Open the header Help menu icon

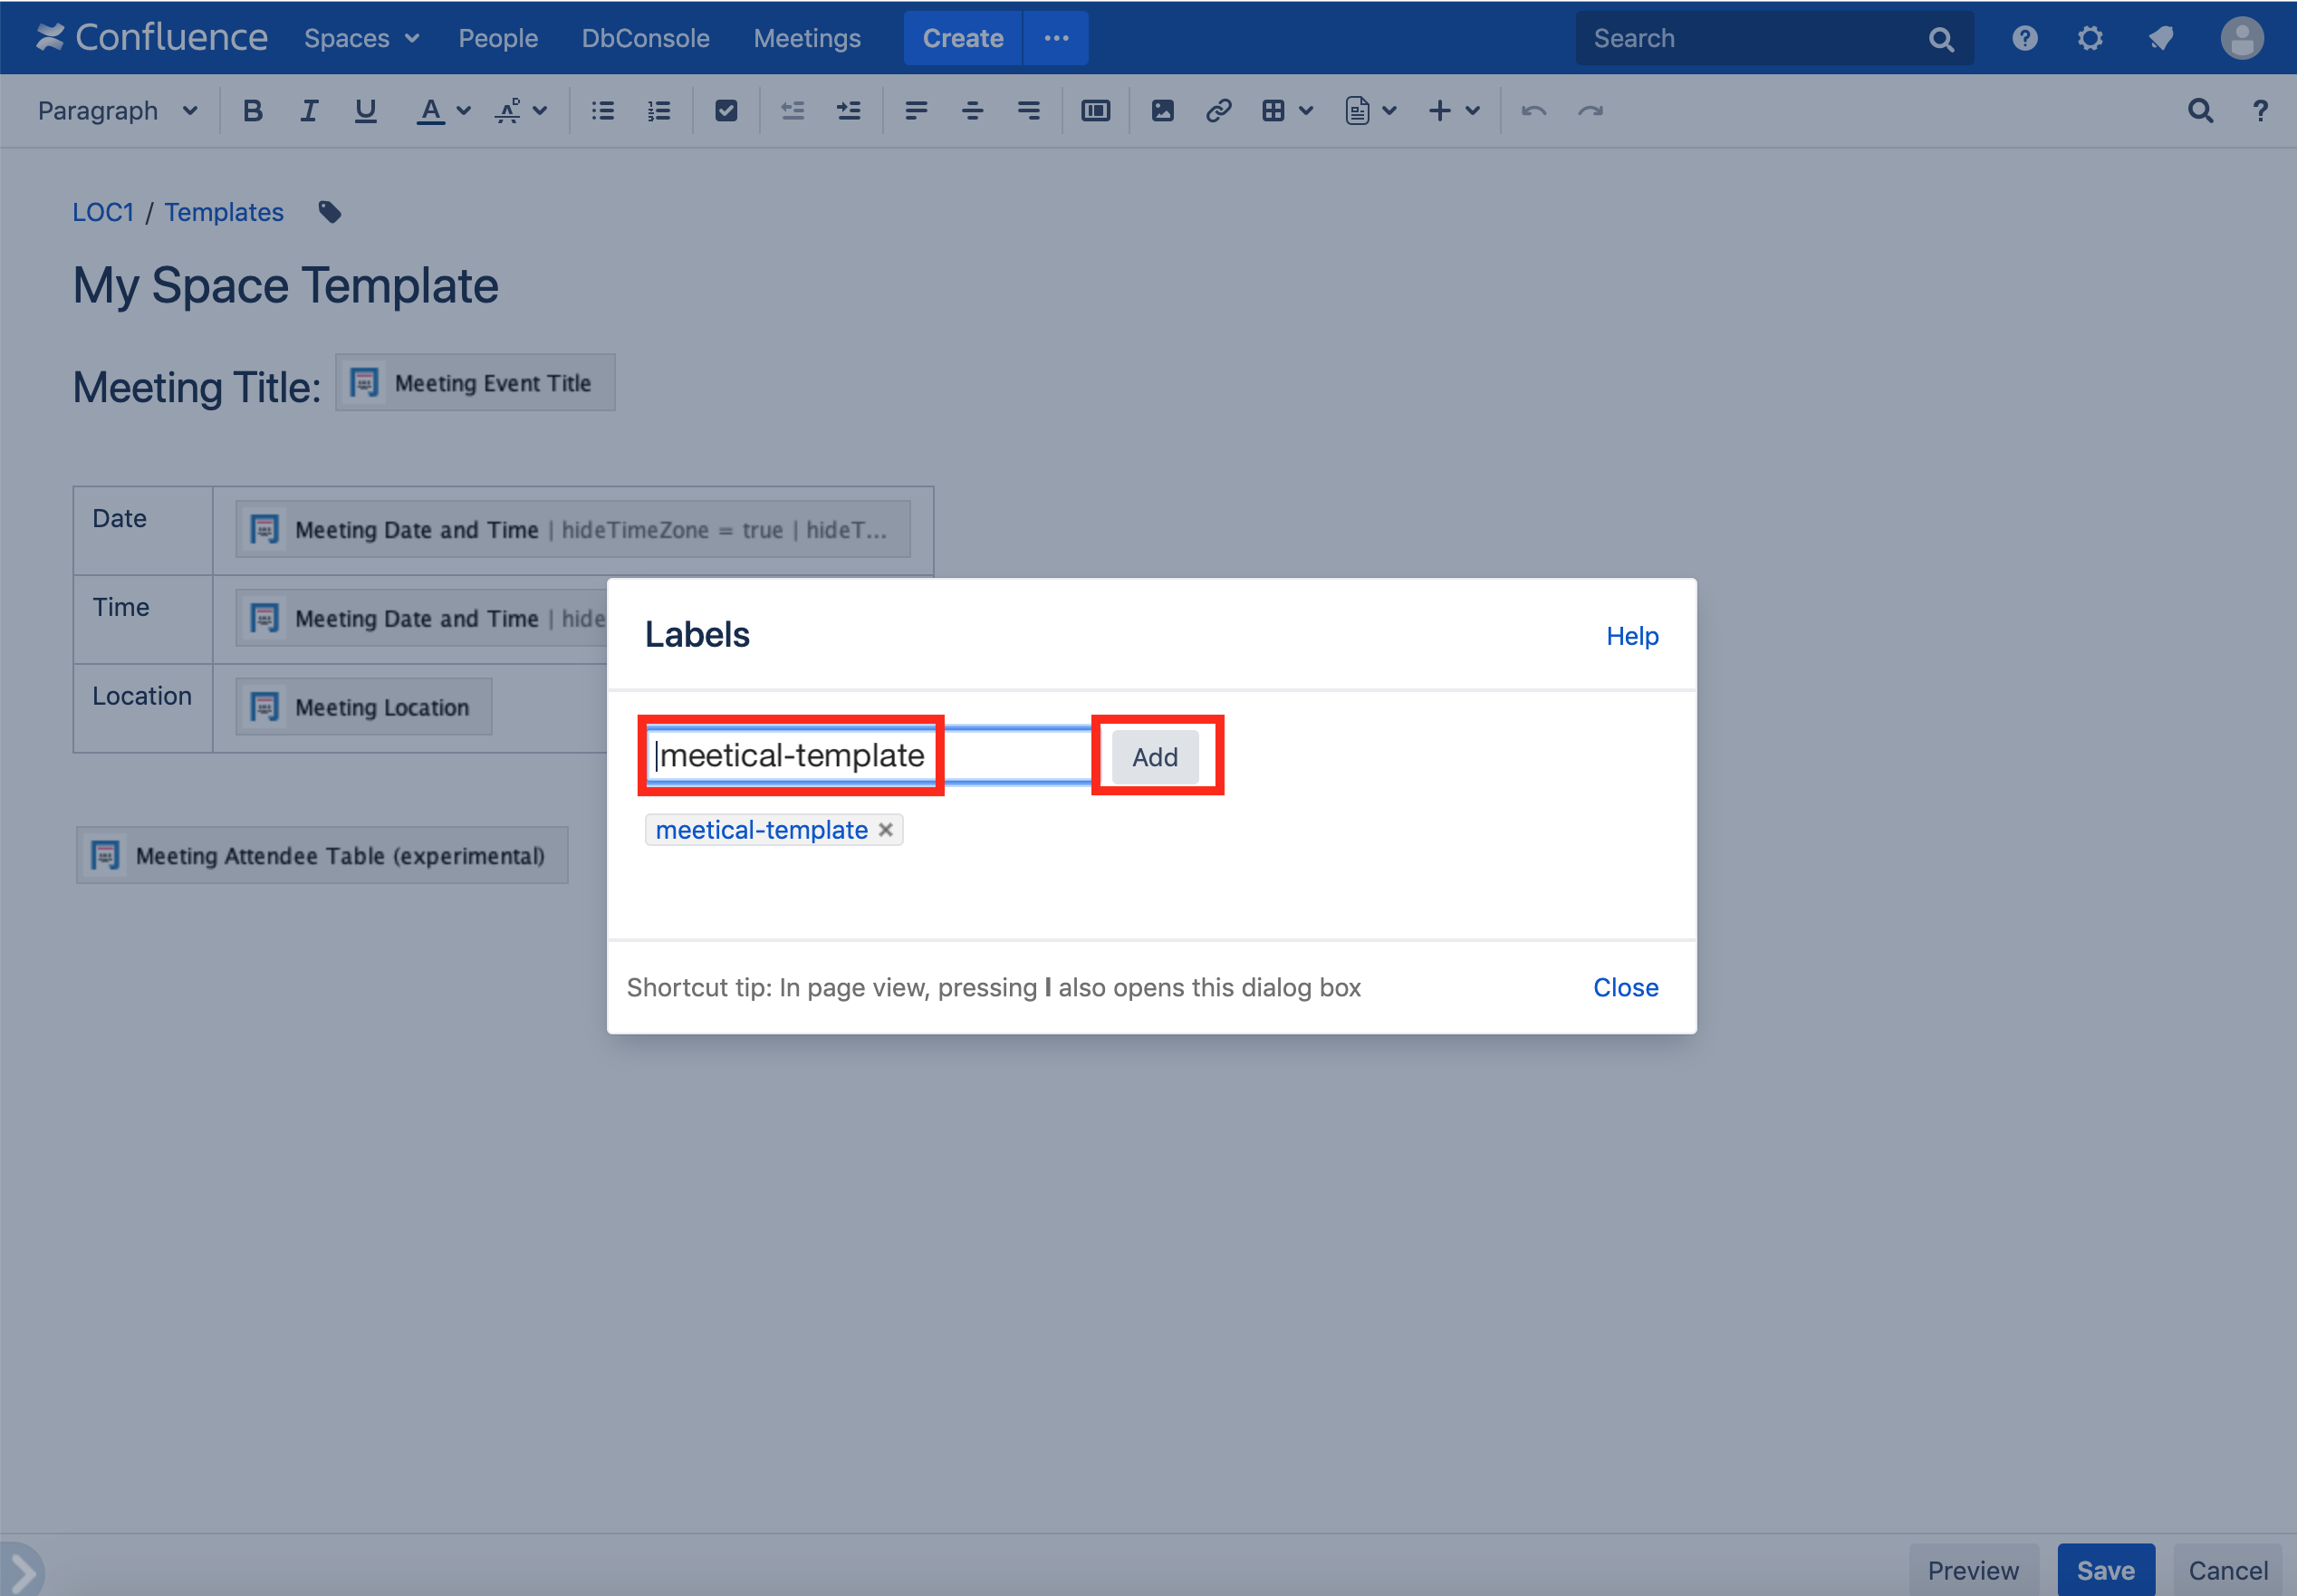pyautogui.click(x=2025, y=38)
